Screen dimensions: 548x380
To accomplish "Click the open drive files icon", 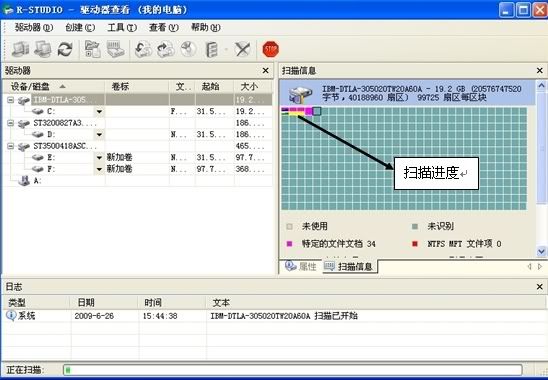I will tap(93, 49).
